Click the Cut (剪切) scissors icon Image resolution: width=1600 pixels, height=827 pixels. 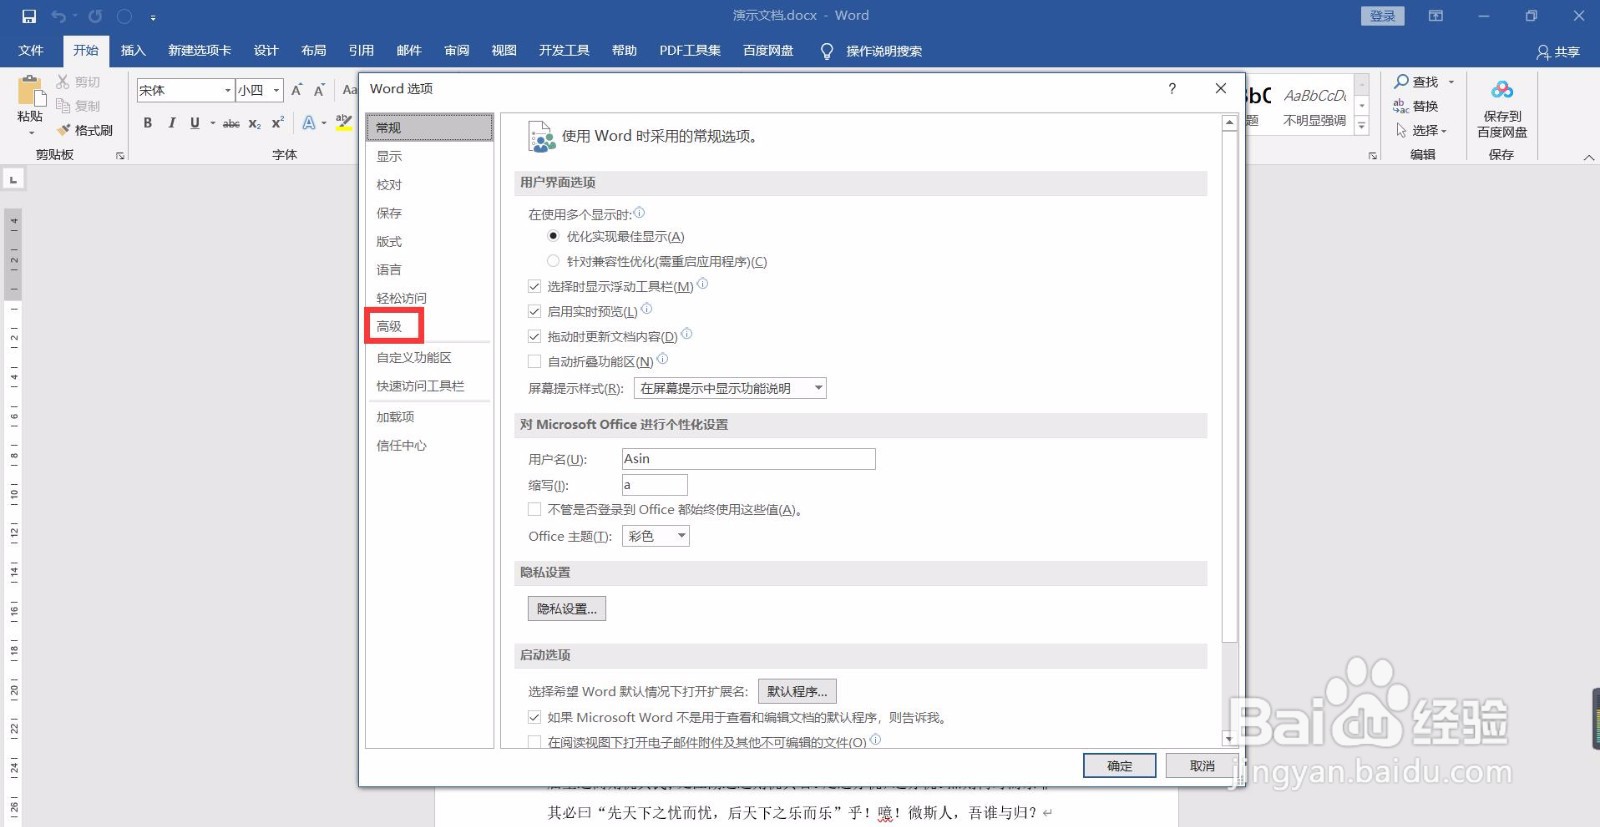(63, 82)
